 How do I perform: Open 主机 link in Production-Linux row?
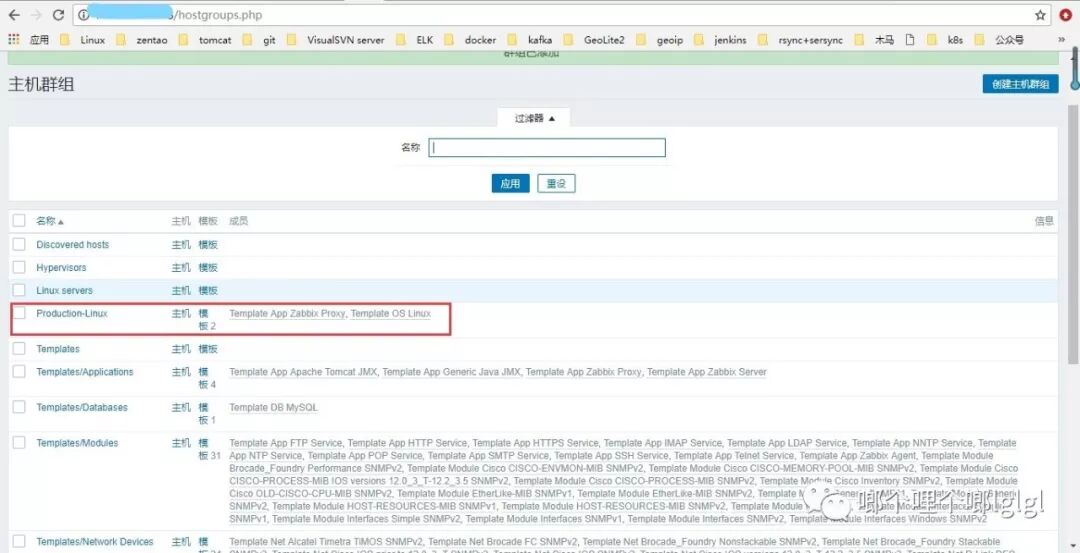pos(181,313)
